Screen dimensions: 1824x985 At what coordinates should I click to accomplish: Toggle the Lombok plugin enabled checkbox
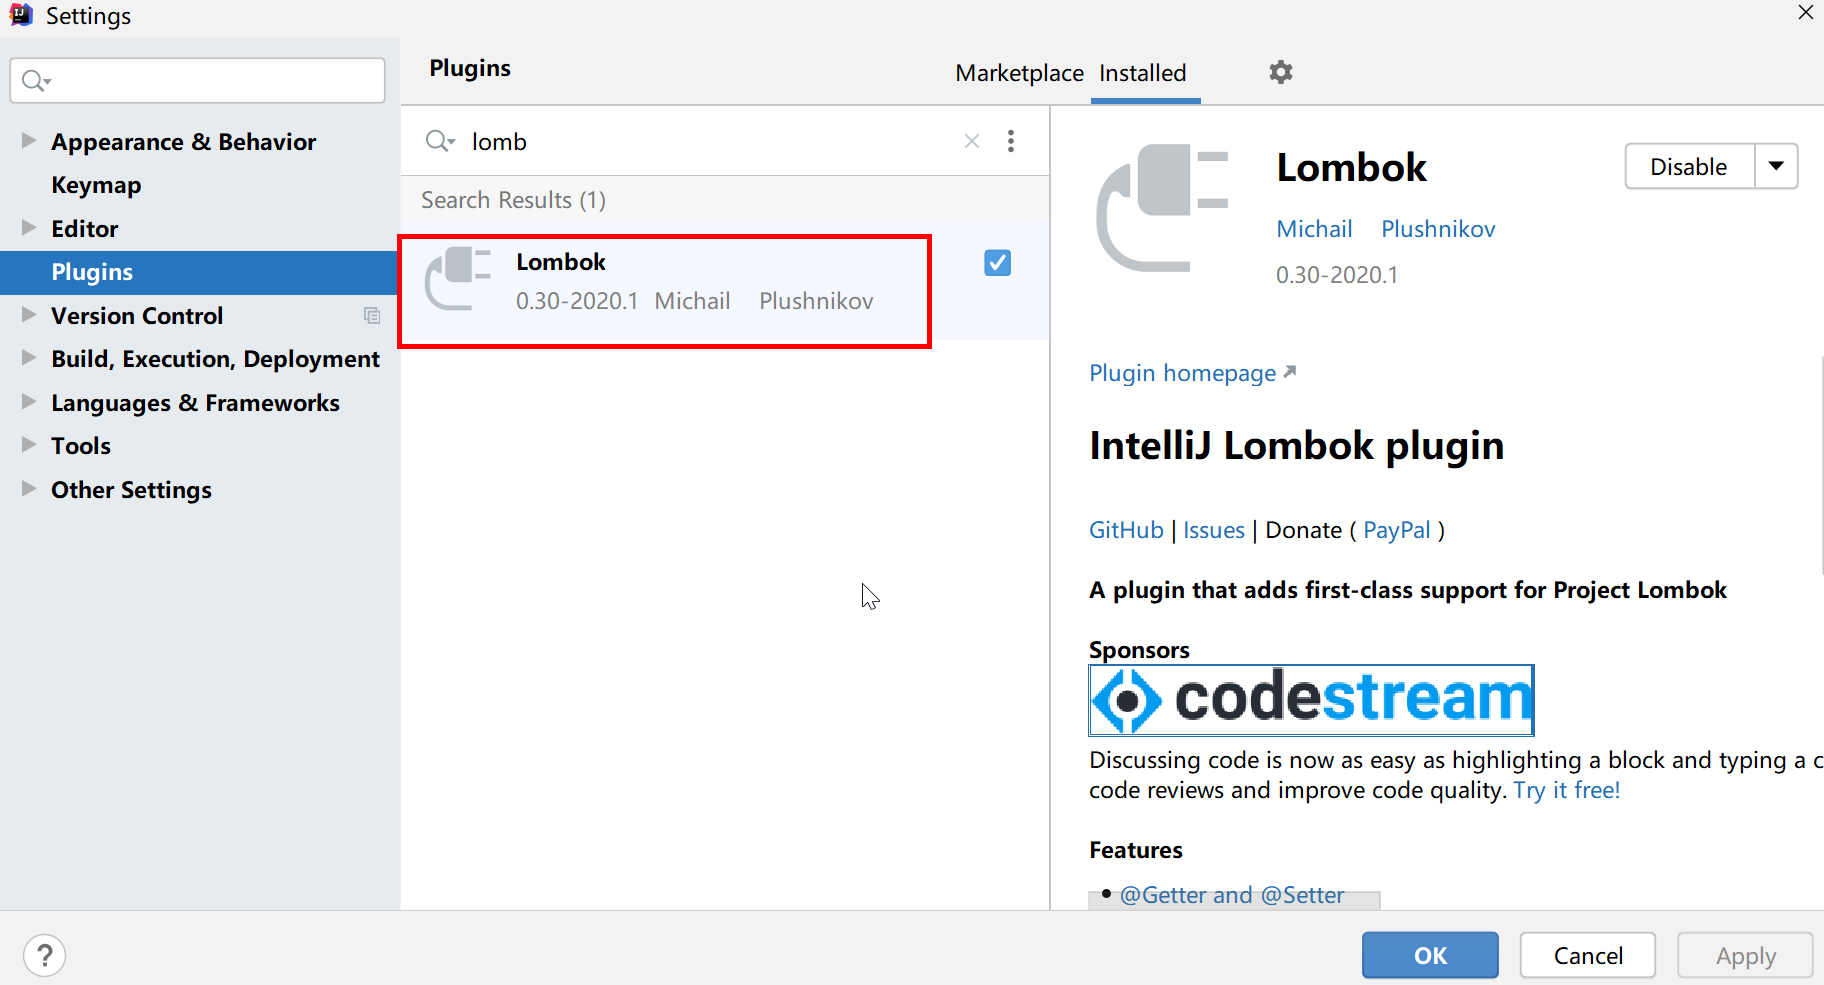tap(997, 263)
